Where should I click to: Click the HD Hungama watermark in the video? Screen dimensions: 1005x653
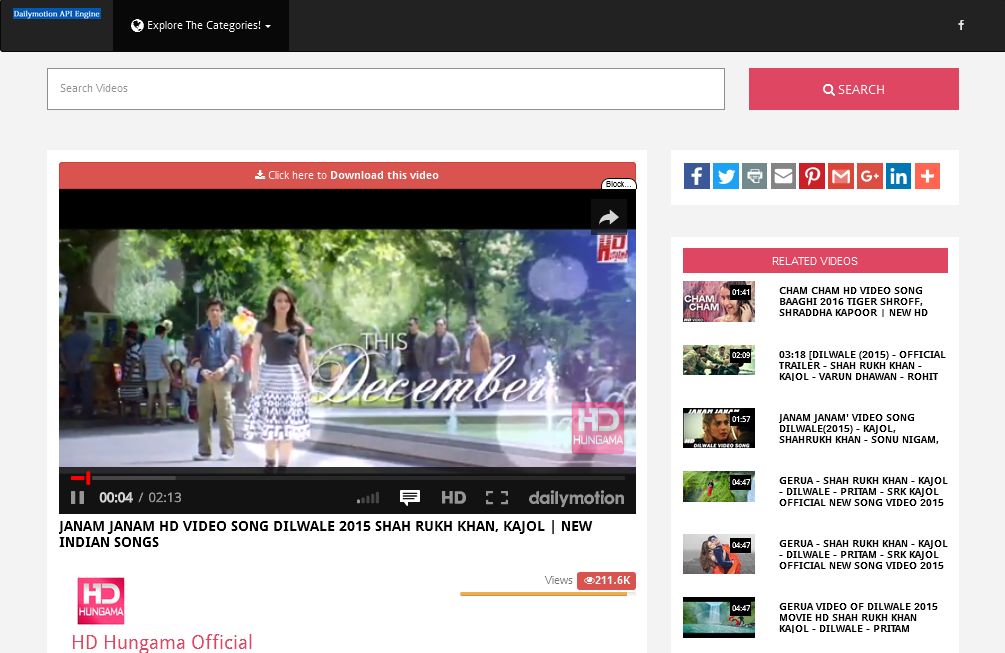[597, 427]
